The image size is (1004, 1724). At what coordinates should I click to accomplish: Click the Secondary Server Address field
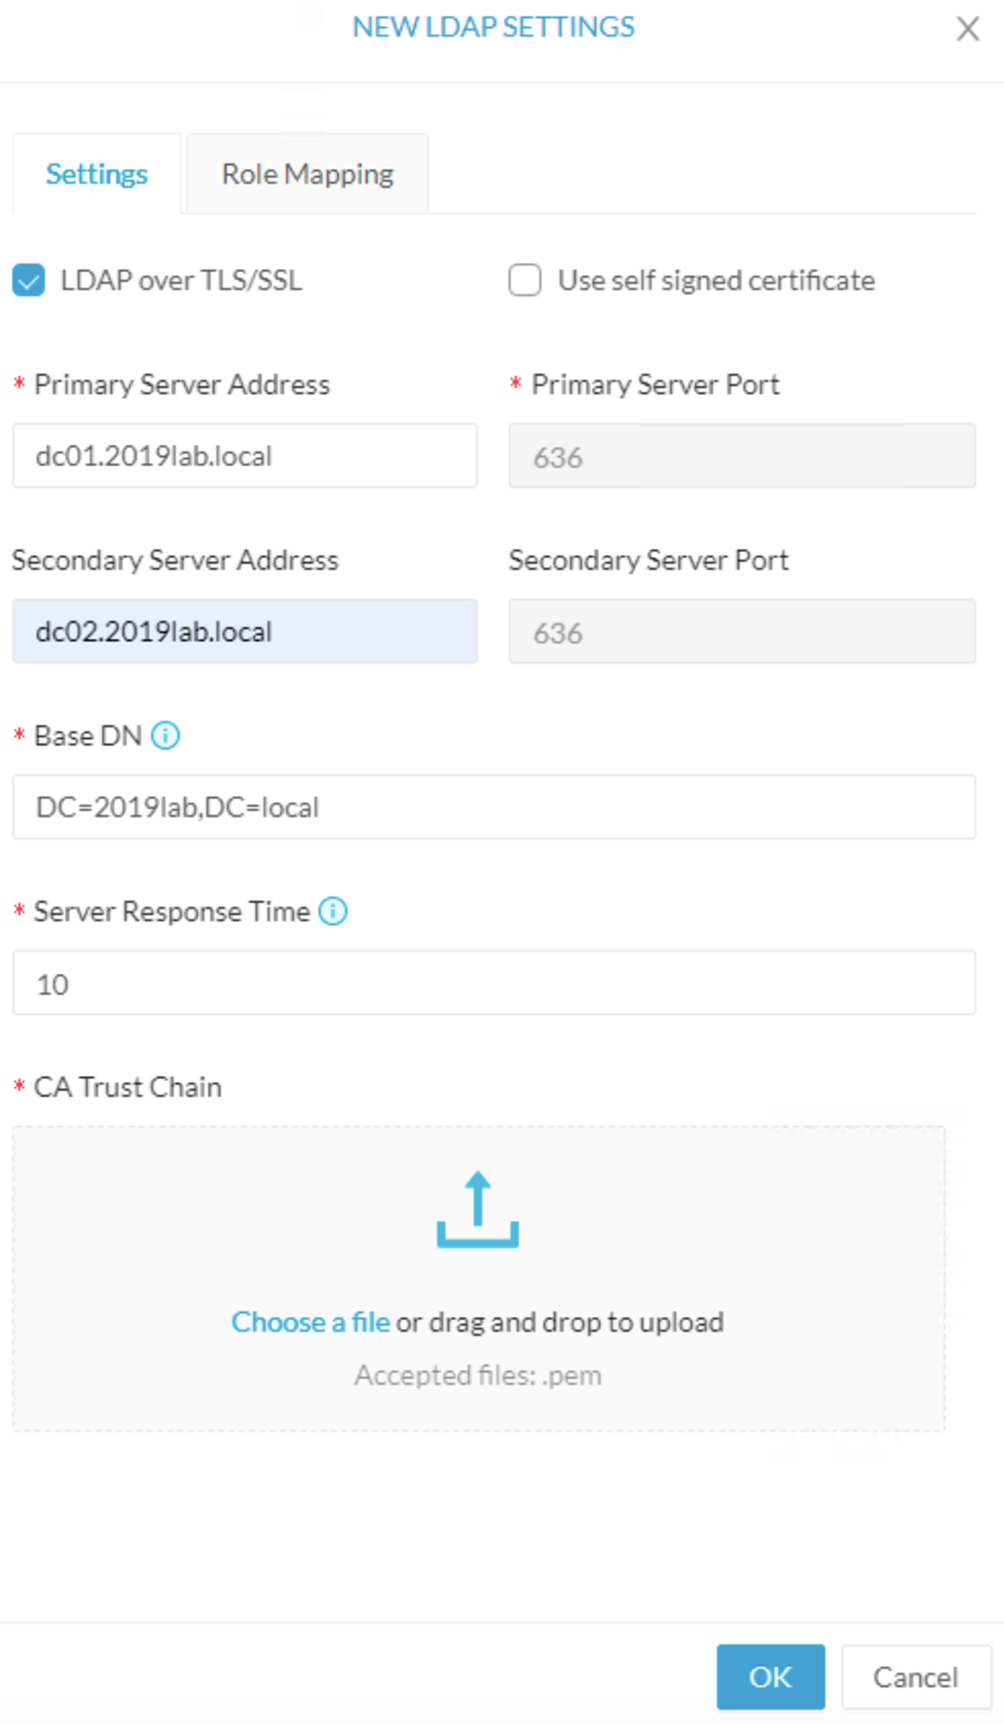tap(244, 631)
